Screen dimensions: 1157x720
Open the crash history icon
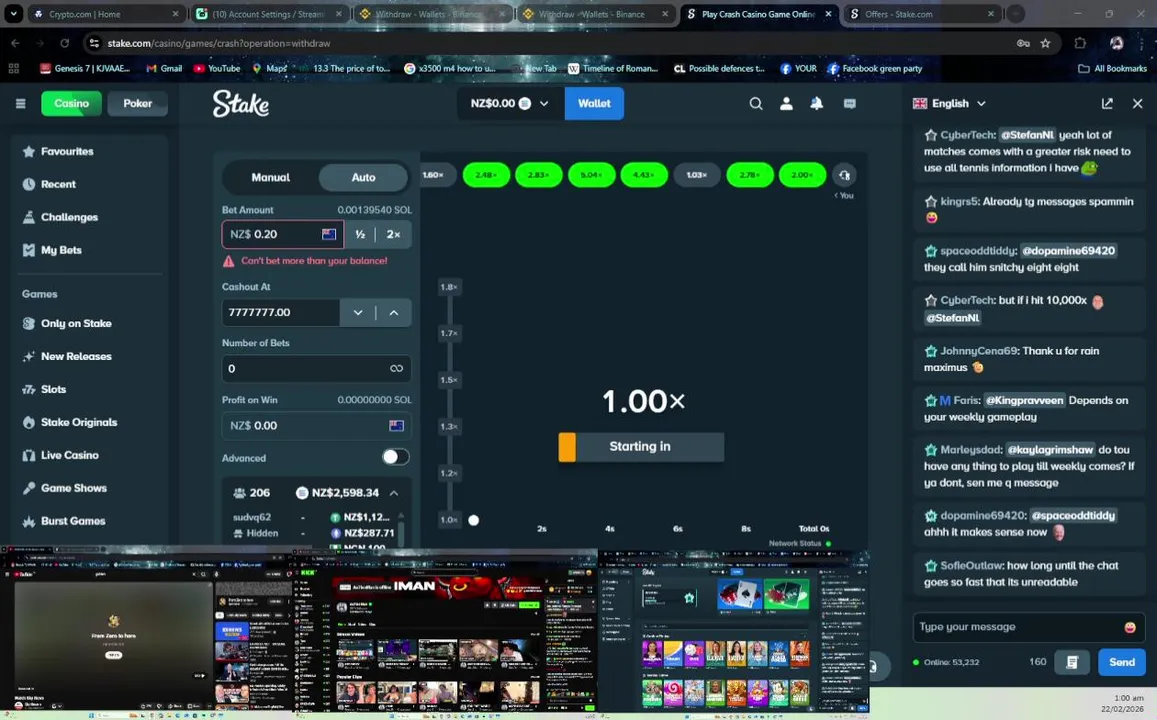tap(844, 175)
